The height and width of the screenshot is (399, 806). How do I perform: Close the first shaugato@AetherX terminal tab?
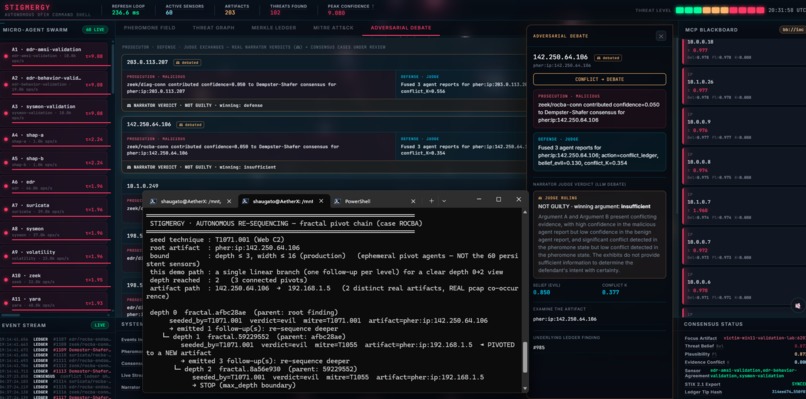click(x=229, y=202)
